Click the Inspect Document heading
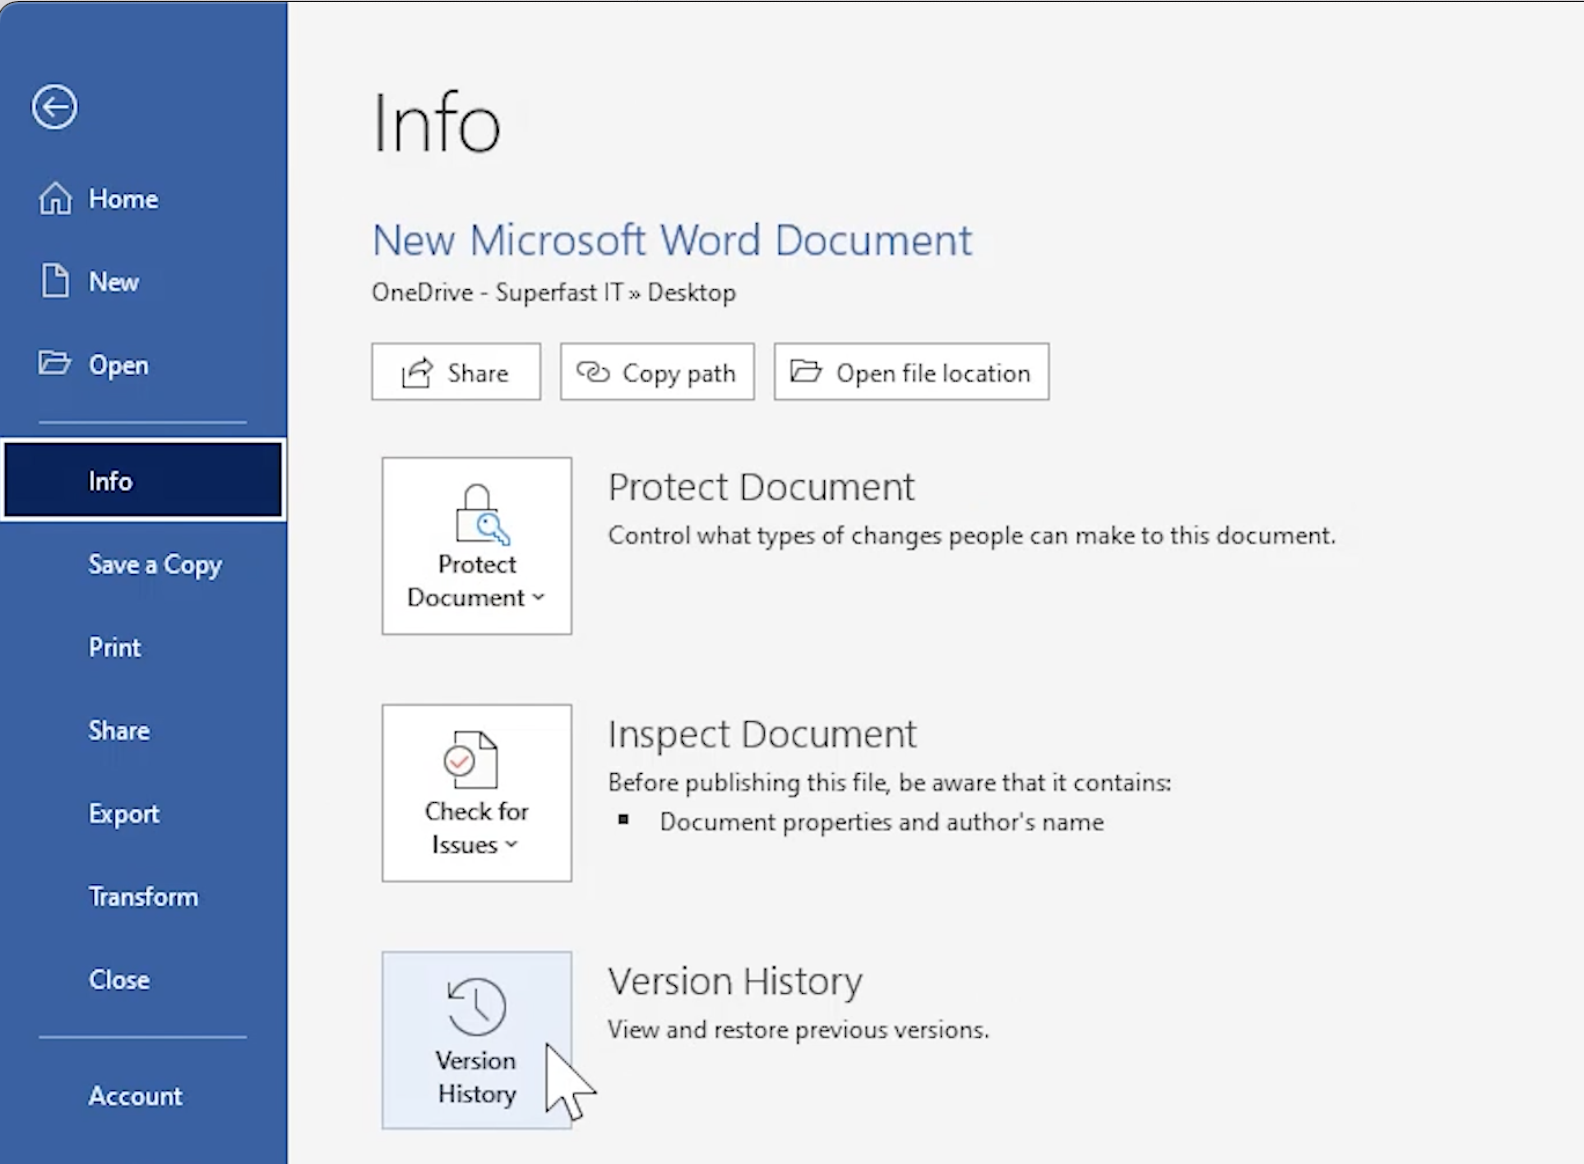The image size is (1584, 1164). (762, 735)
